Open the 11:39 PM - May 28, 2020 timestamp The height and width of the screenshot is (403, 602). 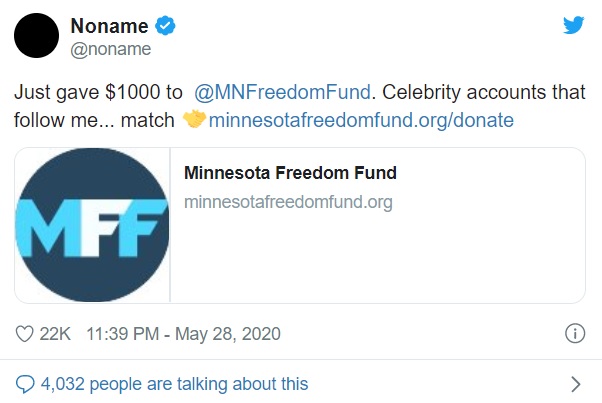tap(184, 334)
